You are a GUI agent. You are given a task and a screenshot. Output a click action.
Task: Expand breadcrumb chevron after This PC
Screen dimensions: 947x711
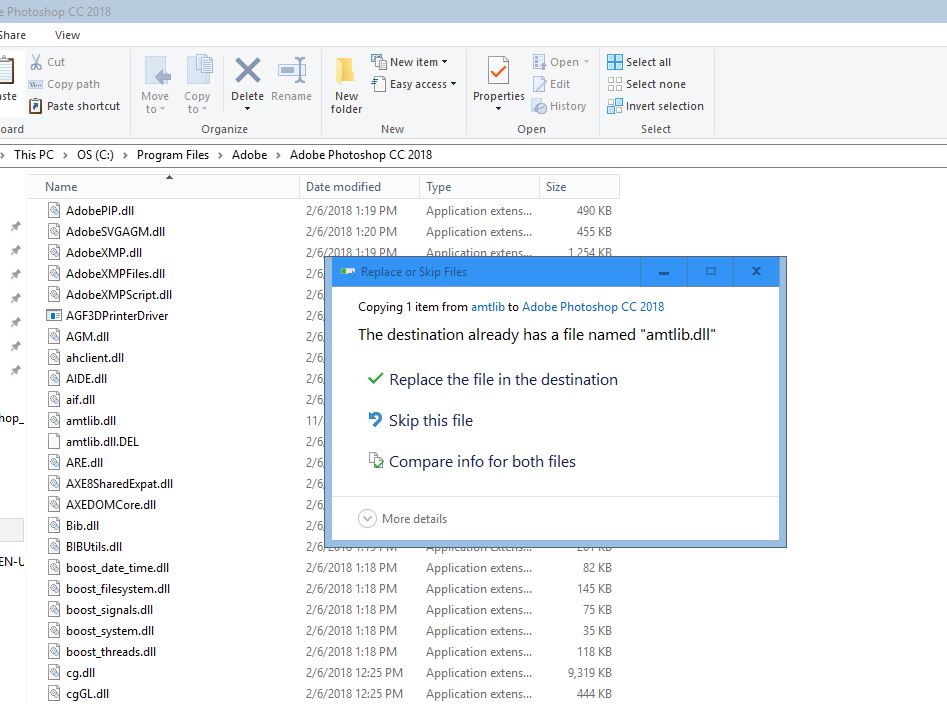point(65,155)
